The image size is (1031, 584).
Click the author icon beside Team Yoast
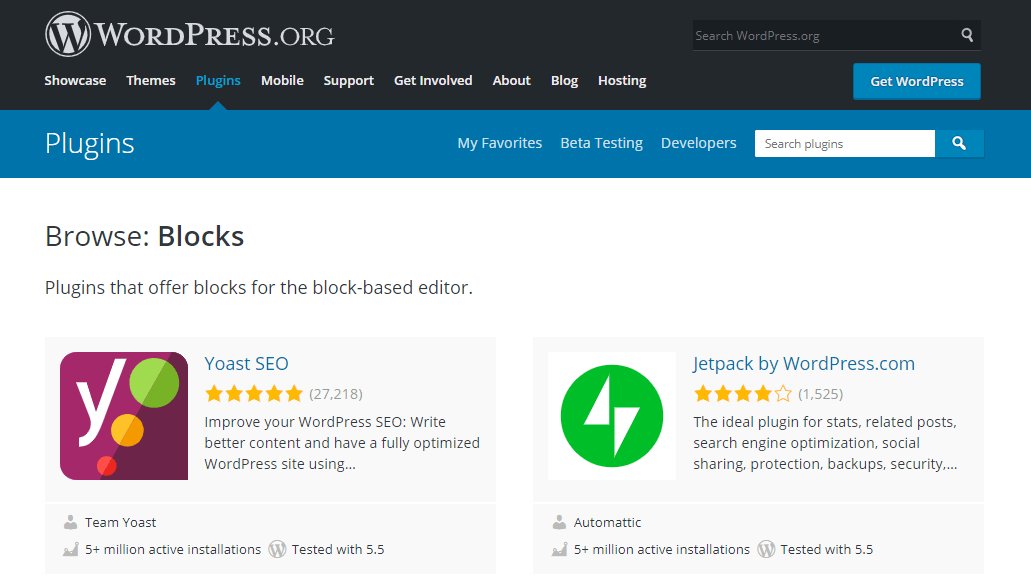pos(70,522)
